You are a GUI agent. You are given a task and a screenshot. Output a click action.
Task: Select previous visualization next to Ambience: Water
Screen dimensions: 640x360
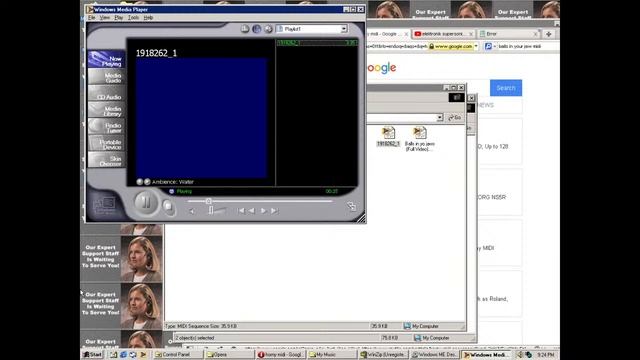click(140, 182)
